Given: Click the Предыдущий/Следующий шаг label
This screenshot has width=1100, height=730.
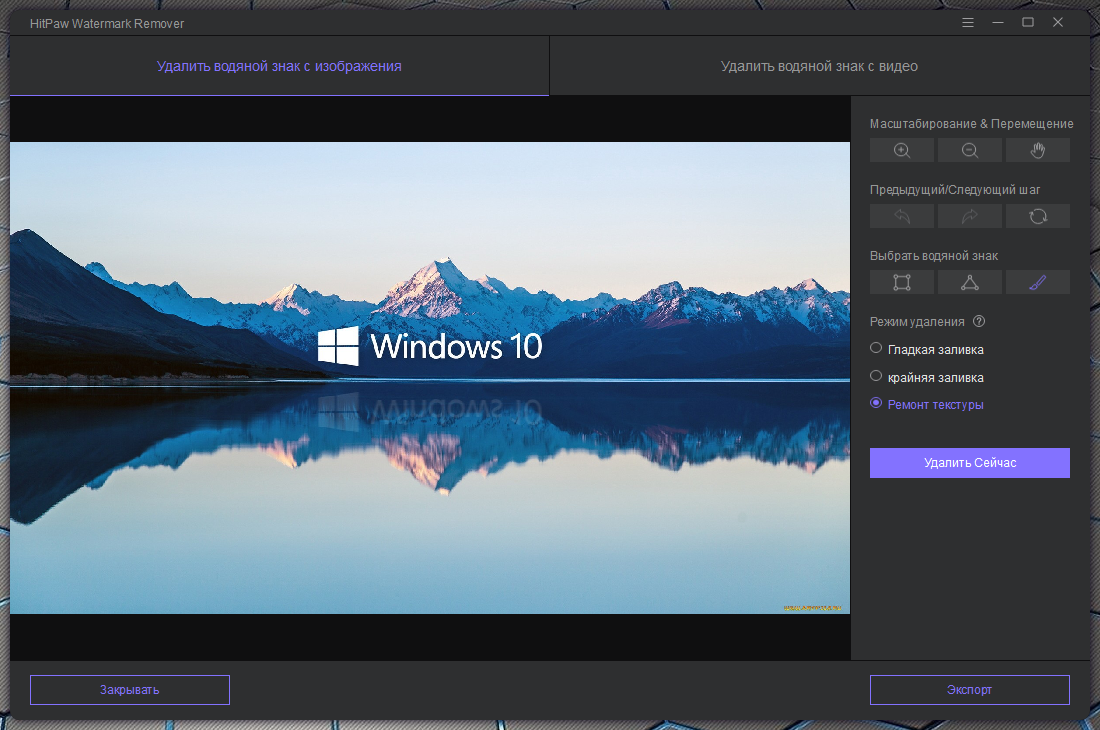Looking at the screenshot, I should coord(955,189).
